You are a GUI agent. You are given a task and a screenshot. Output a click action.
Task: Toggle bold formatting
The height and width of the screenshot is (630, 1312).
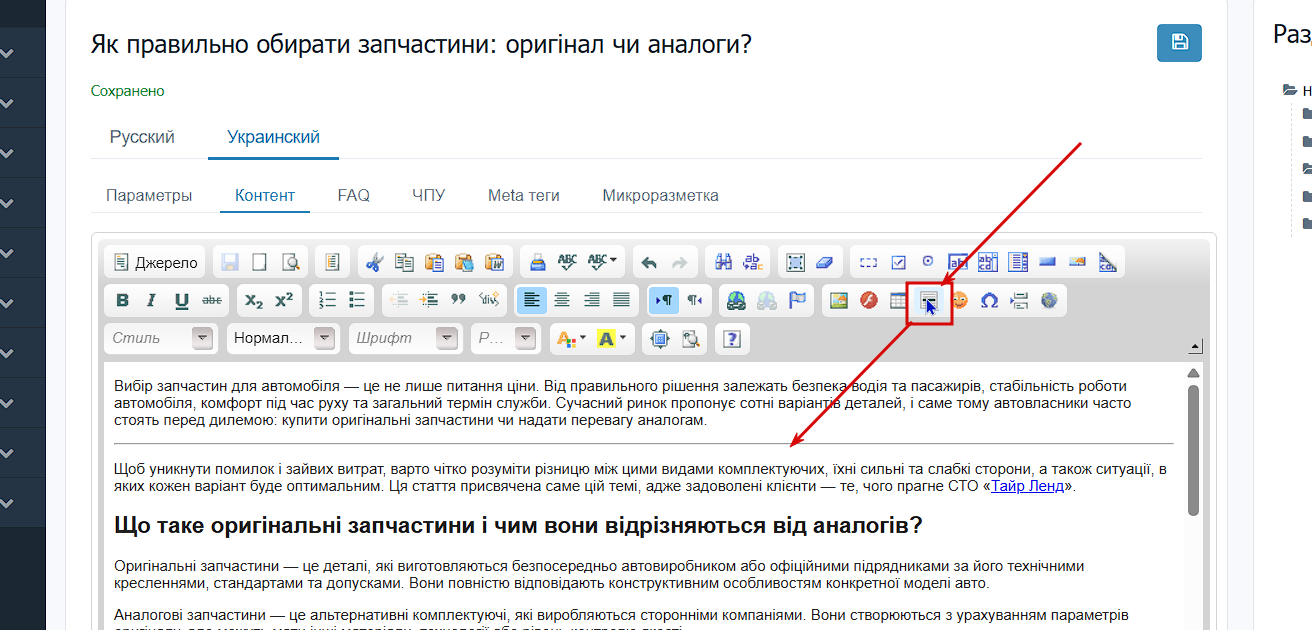pyautogui.click(x=122, y=300)
